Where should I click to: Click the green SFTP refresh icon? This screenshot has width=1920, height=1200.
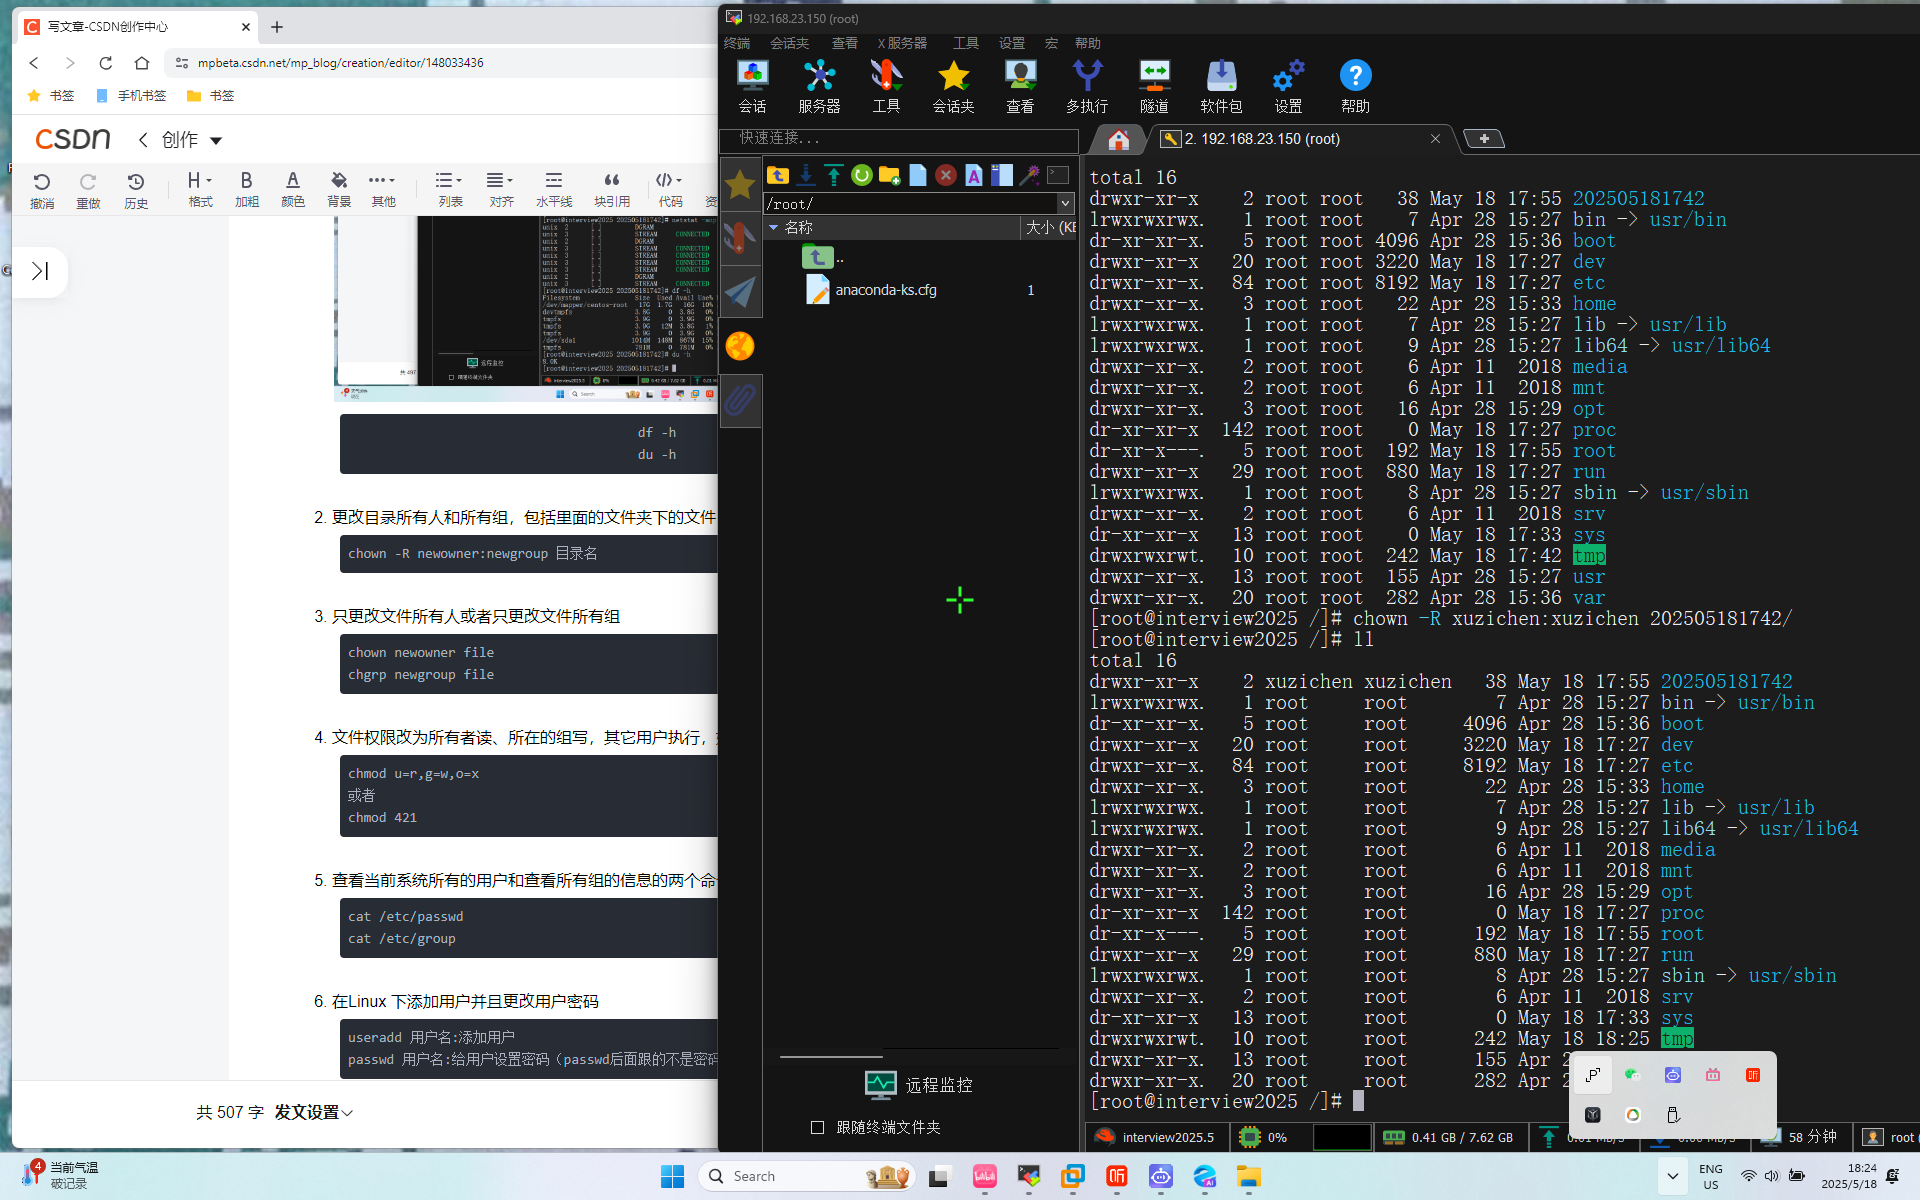pyautogui.click(x=861, y=176)
